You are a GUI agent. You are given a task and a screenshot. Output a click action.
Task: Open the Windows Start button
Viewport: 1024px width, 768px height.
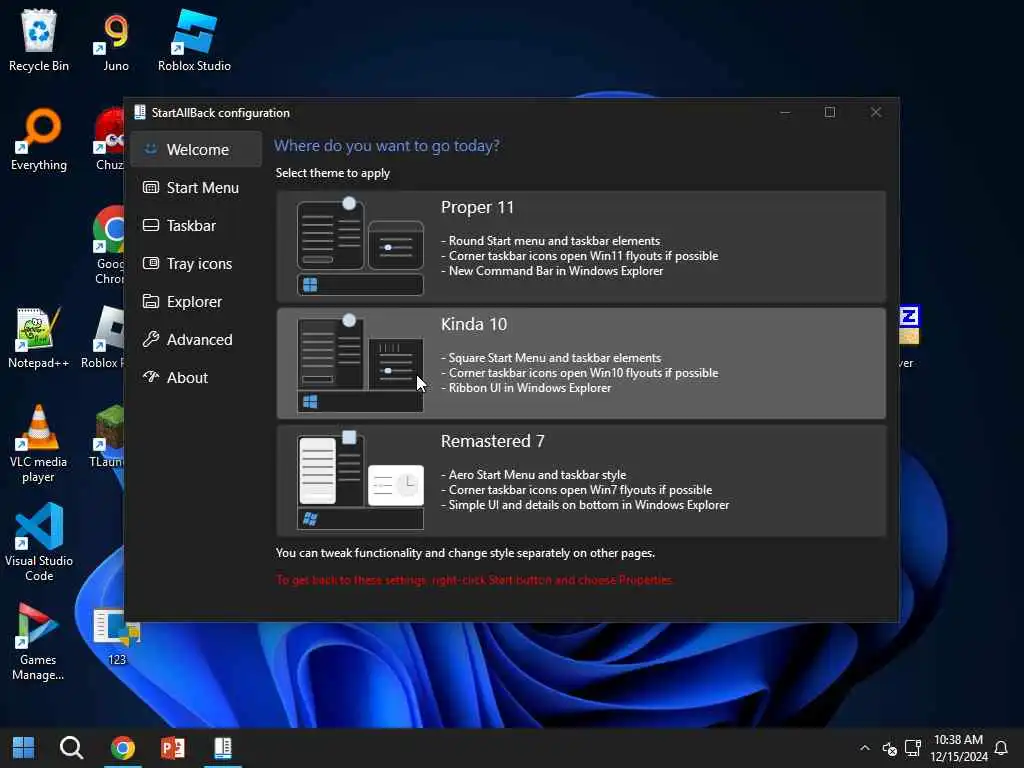[x=24, y=748]
